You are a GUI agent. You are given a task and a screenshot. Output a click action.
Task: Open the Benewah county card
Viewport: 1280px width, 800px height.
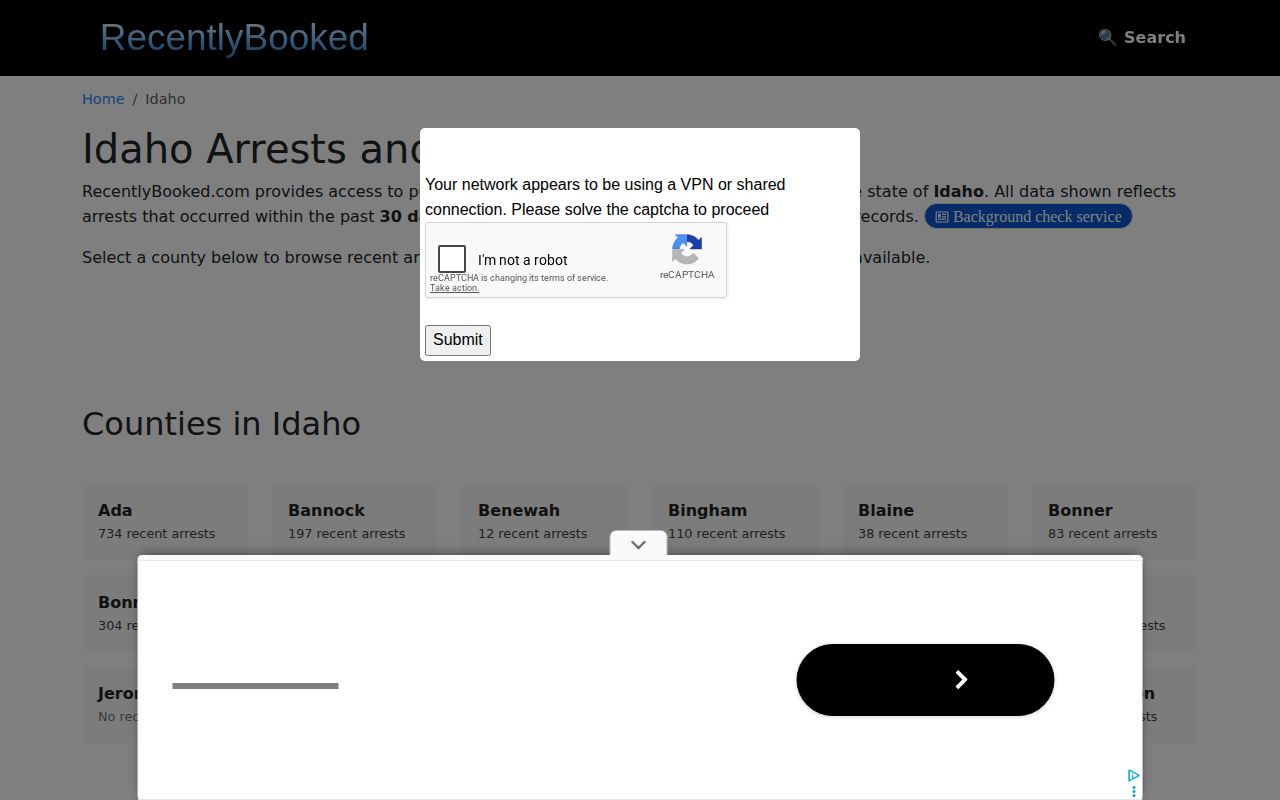pos(545,521)
